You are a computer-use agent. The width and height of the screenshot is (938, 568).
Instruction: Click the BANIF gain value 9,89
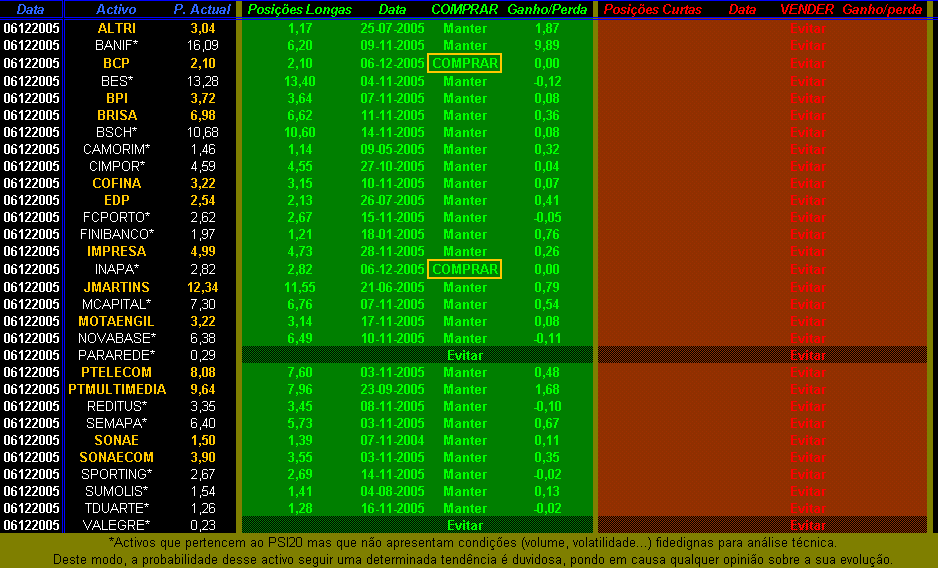pyautogui.click(x=547, y=46)
